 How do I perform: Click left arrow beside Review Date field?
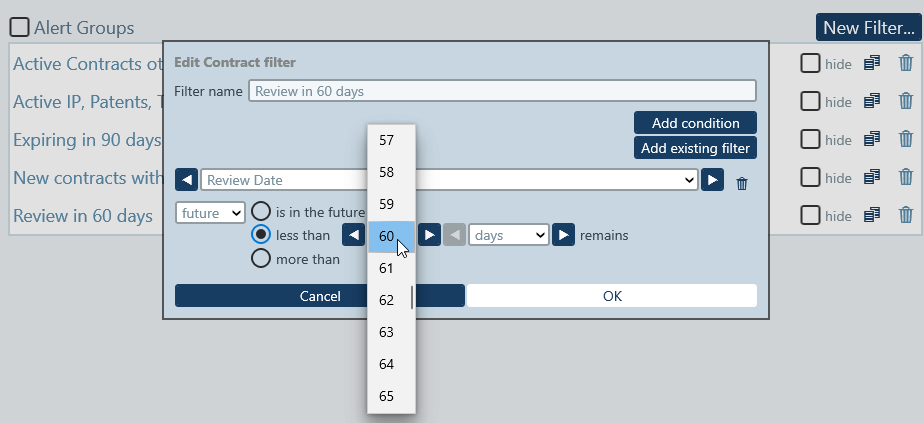[186, 180]
